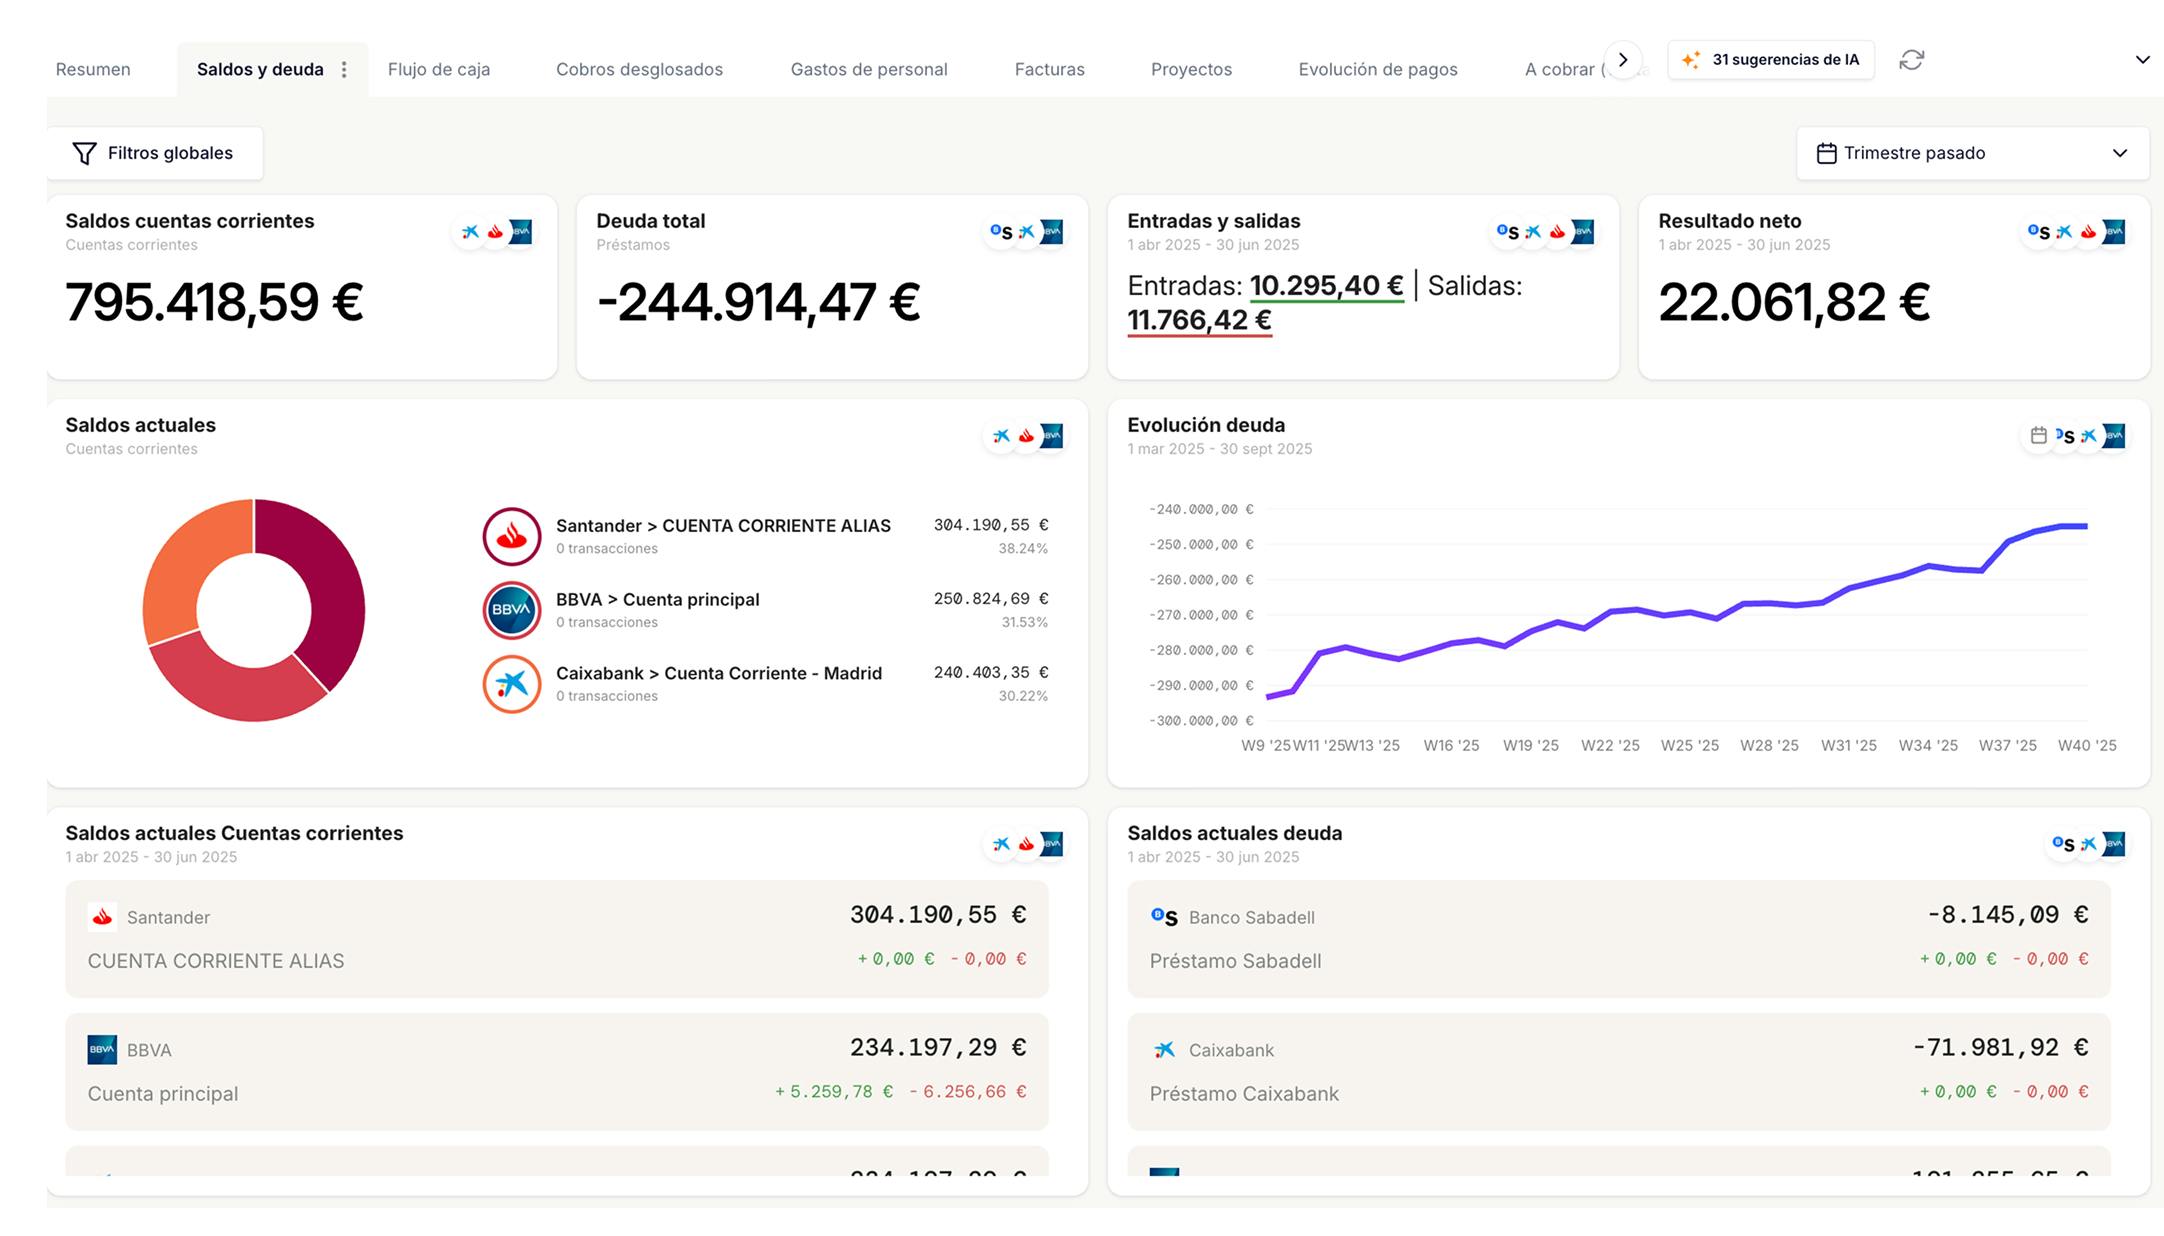Click the Santander logo in the donut legend
The height and width of the screenshot is (1236, 2164).
click(512, 537)
